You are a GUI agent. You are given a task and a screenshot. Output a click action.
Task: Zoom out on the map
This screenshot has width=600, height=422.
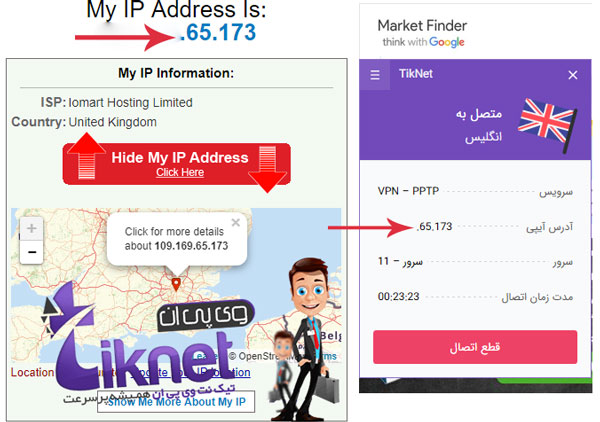tap(31, 252)
